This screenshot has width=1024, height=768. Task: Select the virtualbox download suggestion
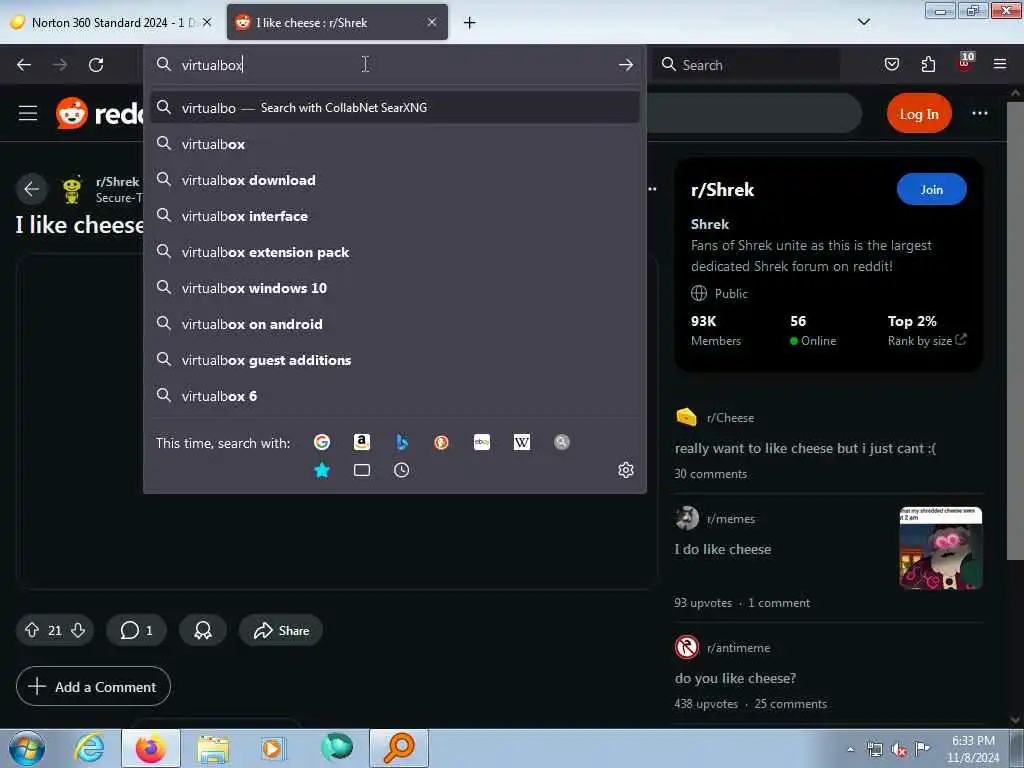pyautogui.click(x=395, y=180)
